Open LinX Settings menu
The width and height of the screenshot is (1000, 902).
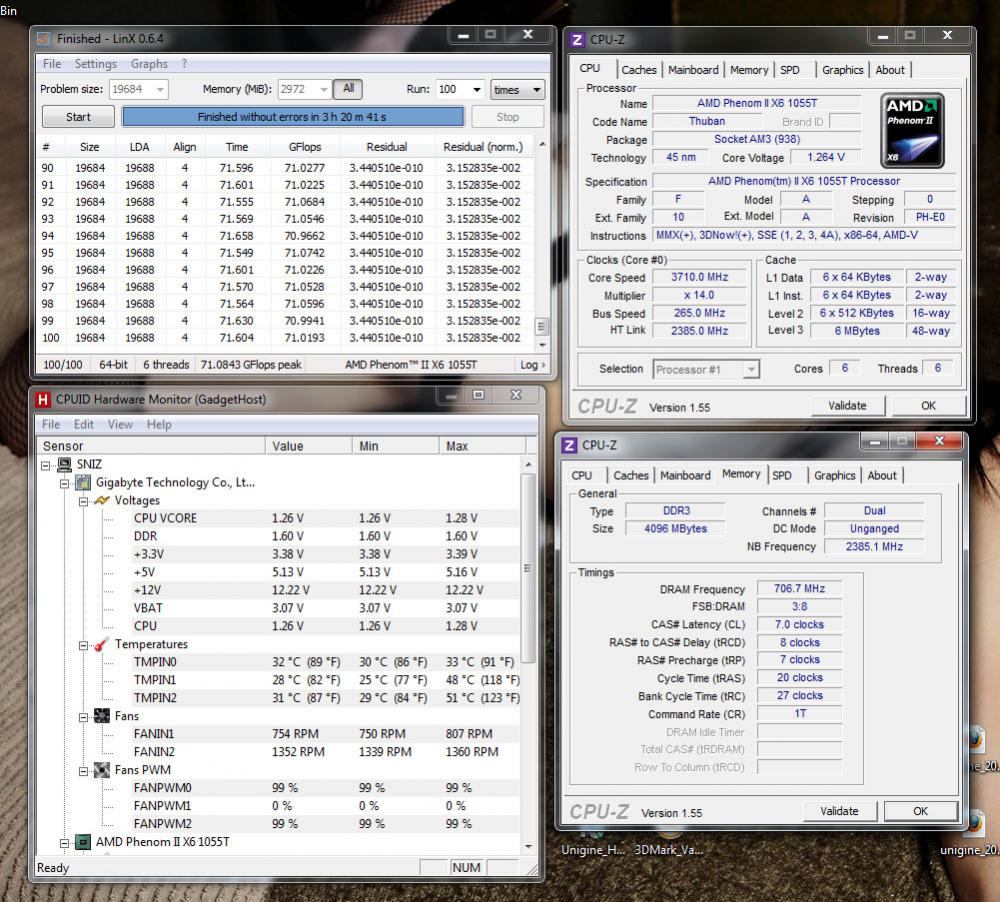(96, 64)
